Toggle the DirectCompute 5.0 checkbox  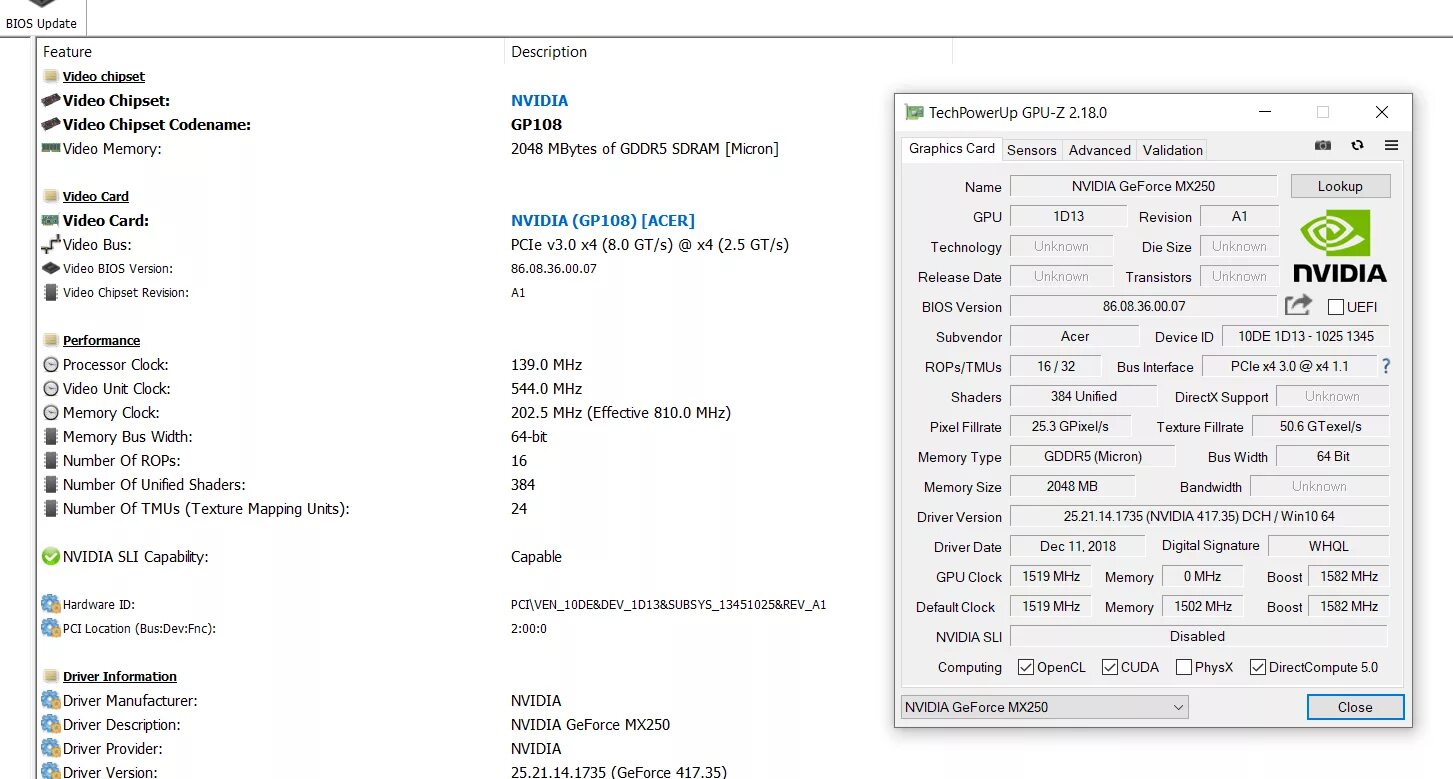click(1258, 667)
